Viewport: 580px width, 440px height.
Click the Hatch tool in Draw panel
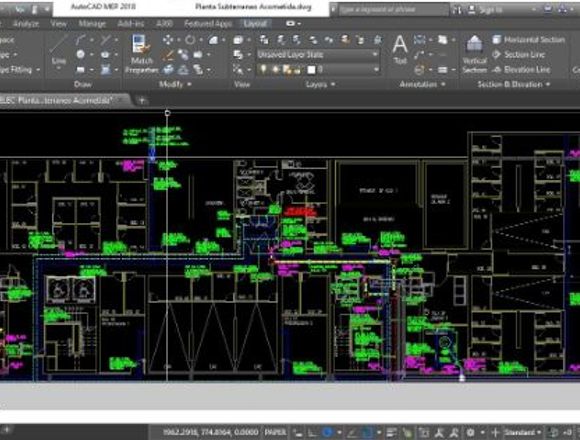click(x=105, y=70)
